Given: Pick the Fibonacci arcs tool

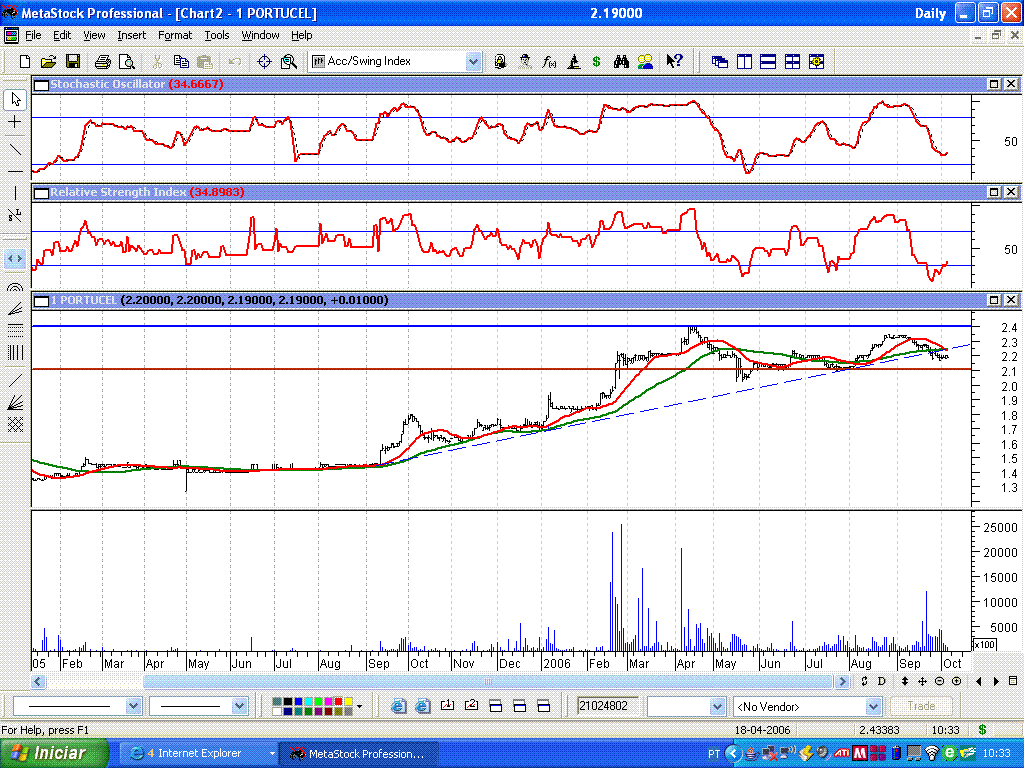Looking at the screenshot, I should pos(15,286).
